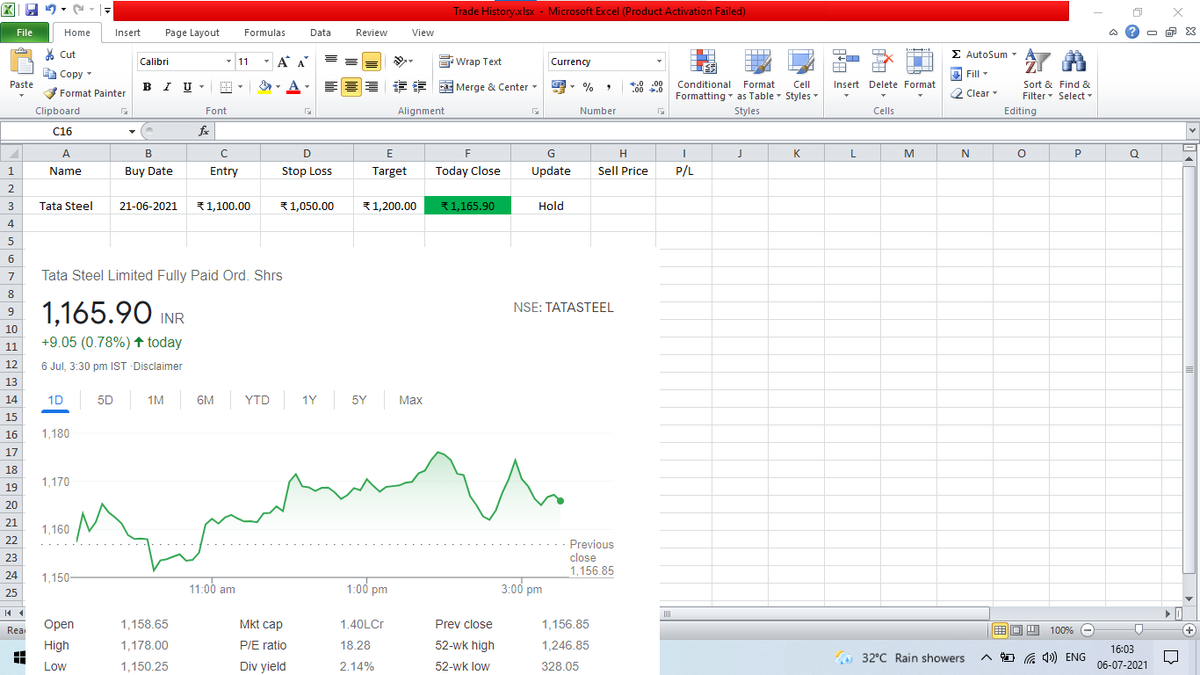
Task: Switch to the Page Layout tab
Action: tap(192, 33)
